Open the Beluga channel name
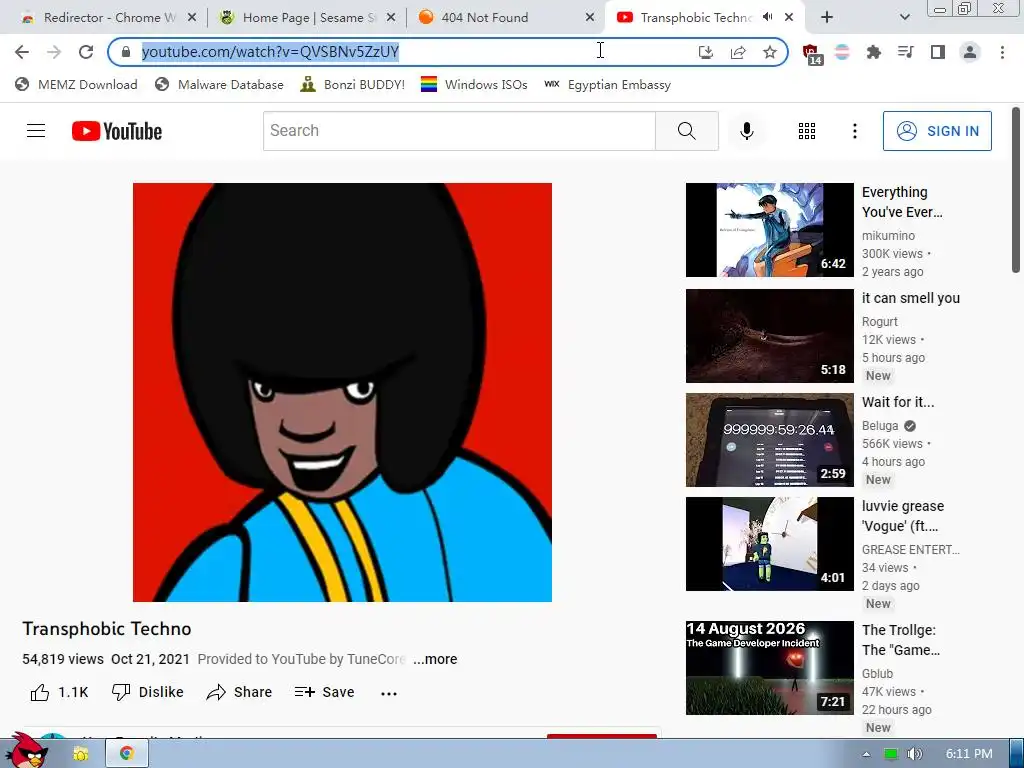Viewport: 1024px width, 768px height. click(x=880, y=426)
